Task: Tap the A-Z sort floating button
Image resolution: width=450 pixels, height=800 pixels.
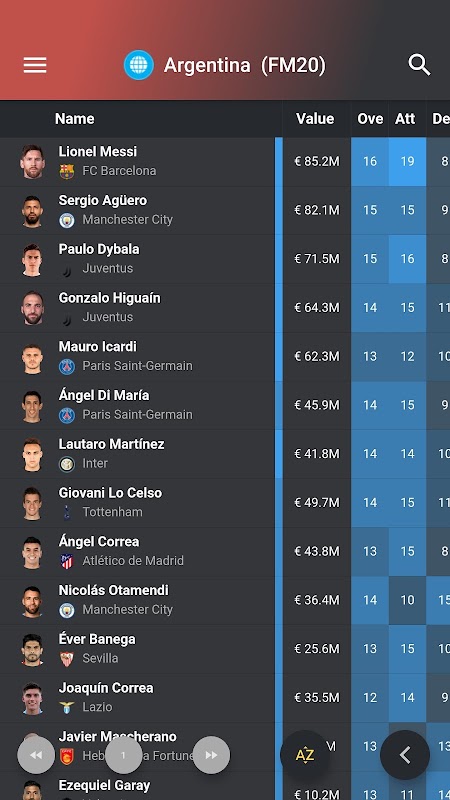Action: pos(305,755)
